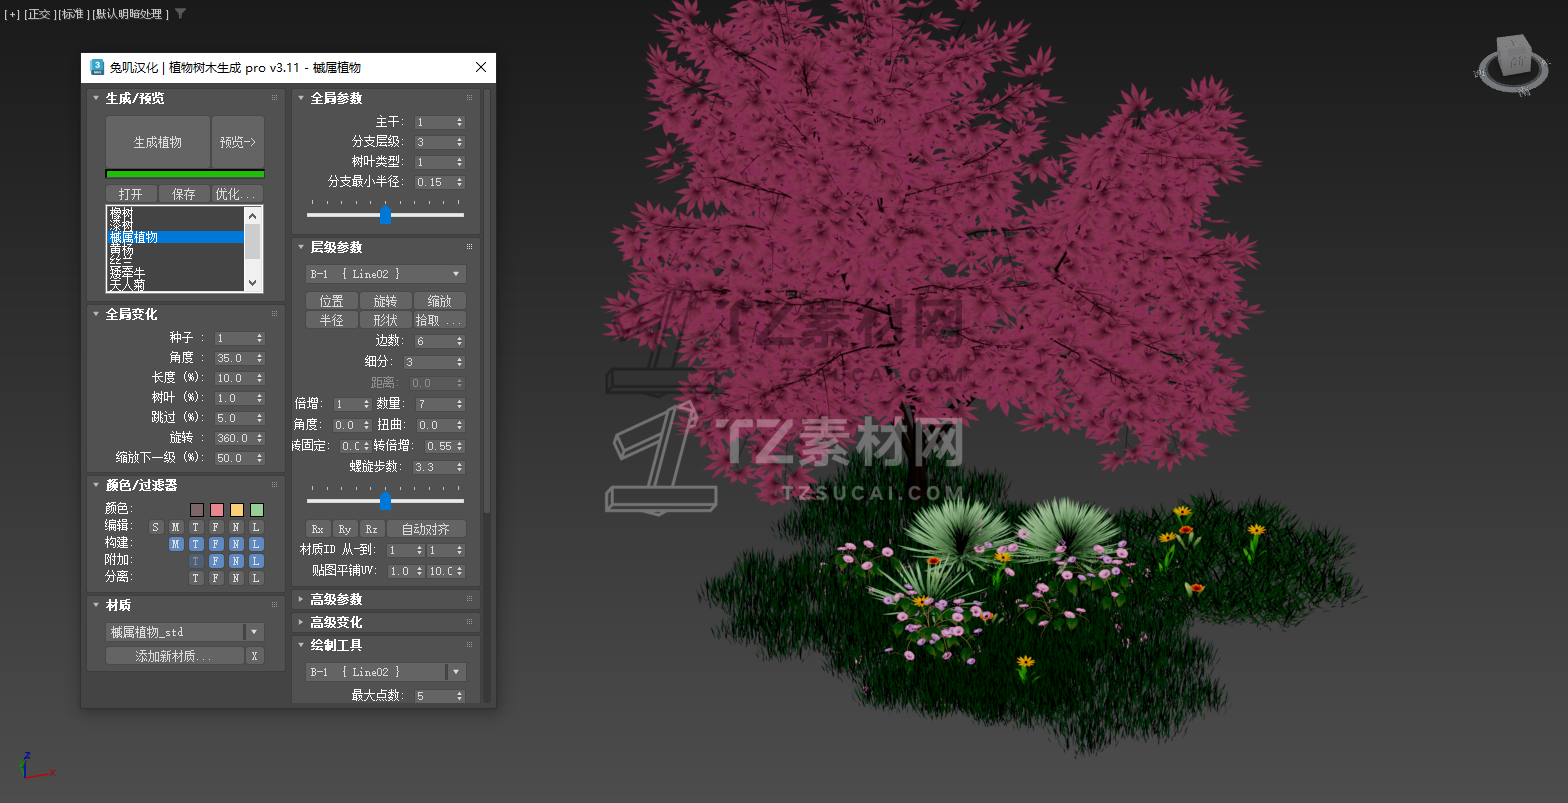Pick the yellow color swatch
Image resolution: width=1568 pixels, height=803 pixels.
pyautogui.click(x=237, y=510)
